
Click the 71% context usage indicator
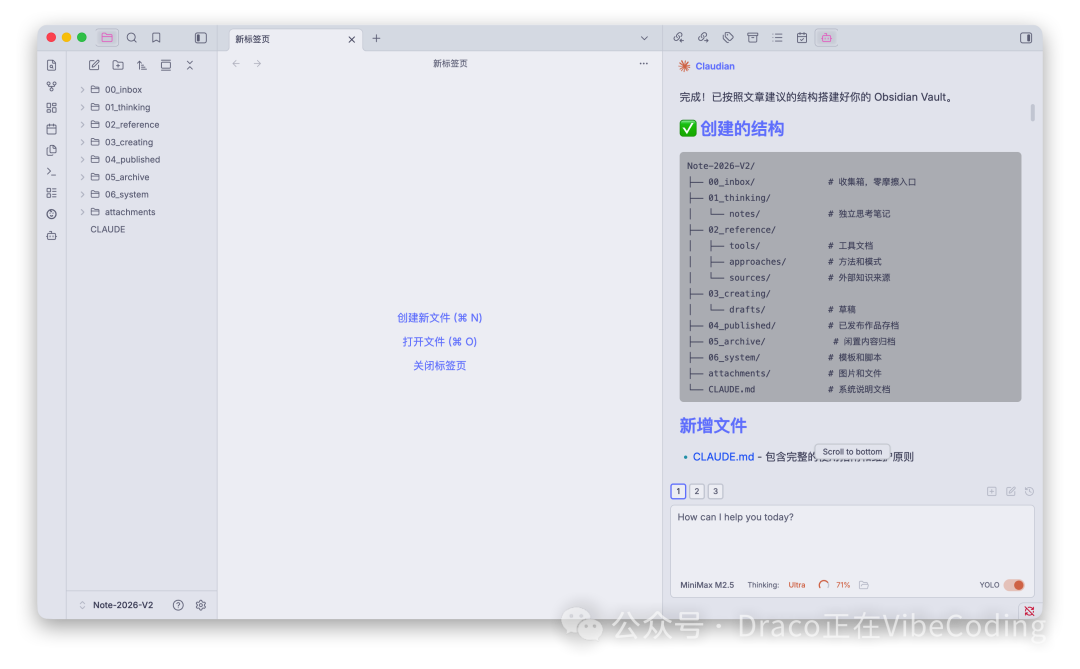tap(842, 584)
